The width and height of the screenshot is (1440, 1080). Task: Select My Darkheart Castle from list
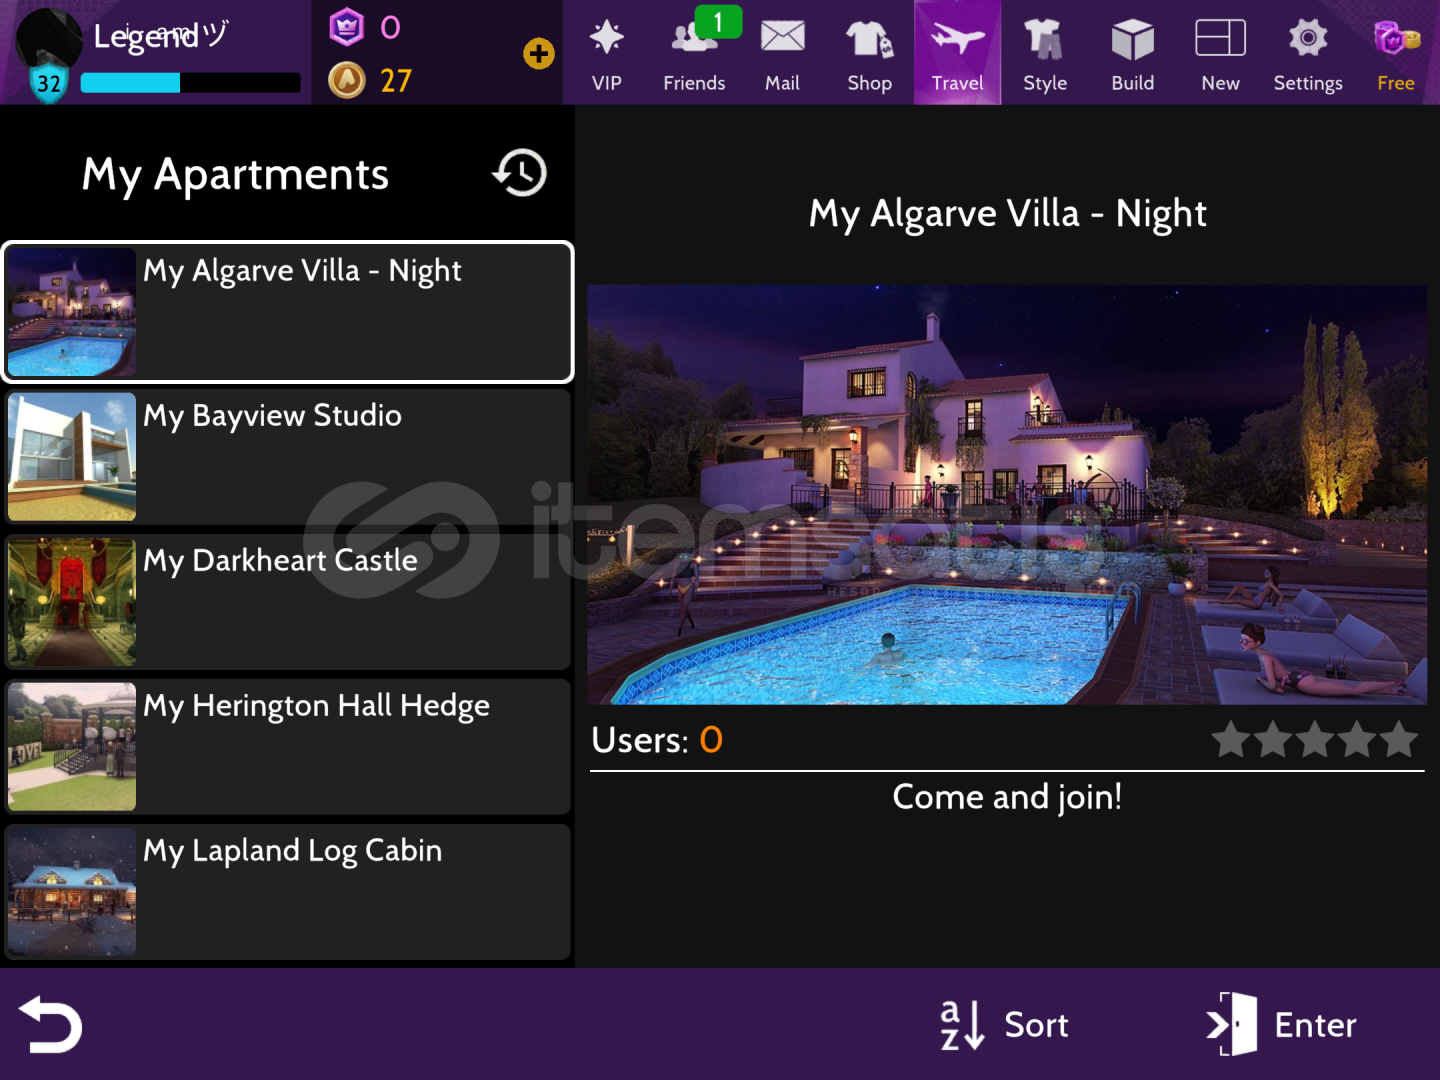[288, 602]
